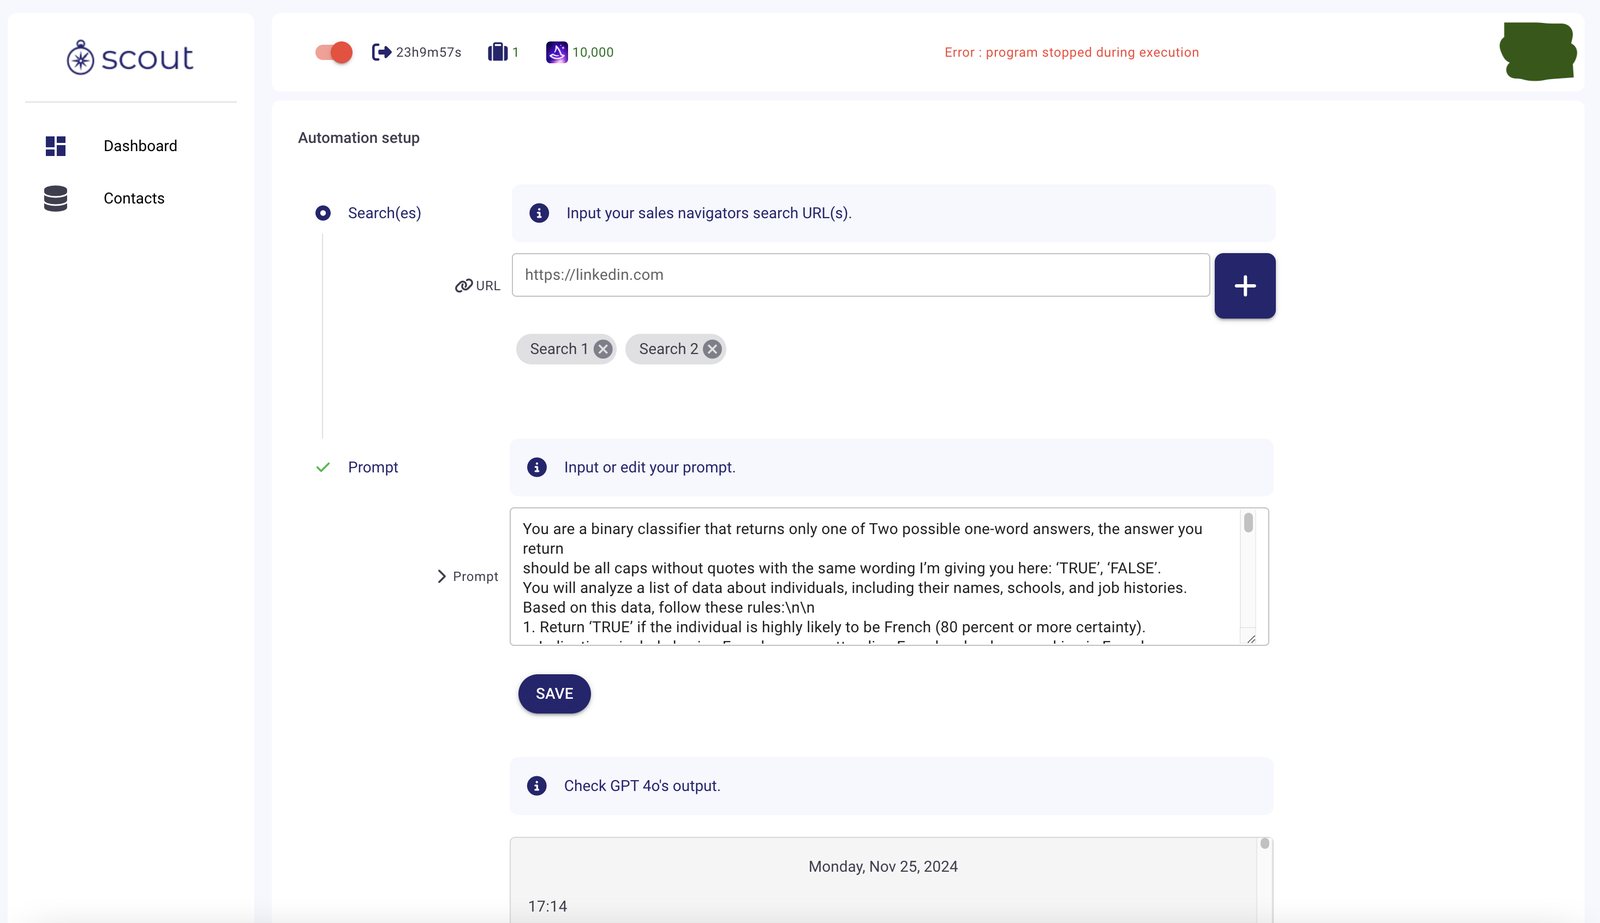Click the Monday, Nov 25, 2024 date
The height and width of the screenshot is (923, 1600).
pos(883,867)
